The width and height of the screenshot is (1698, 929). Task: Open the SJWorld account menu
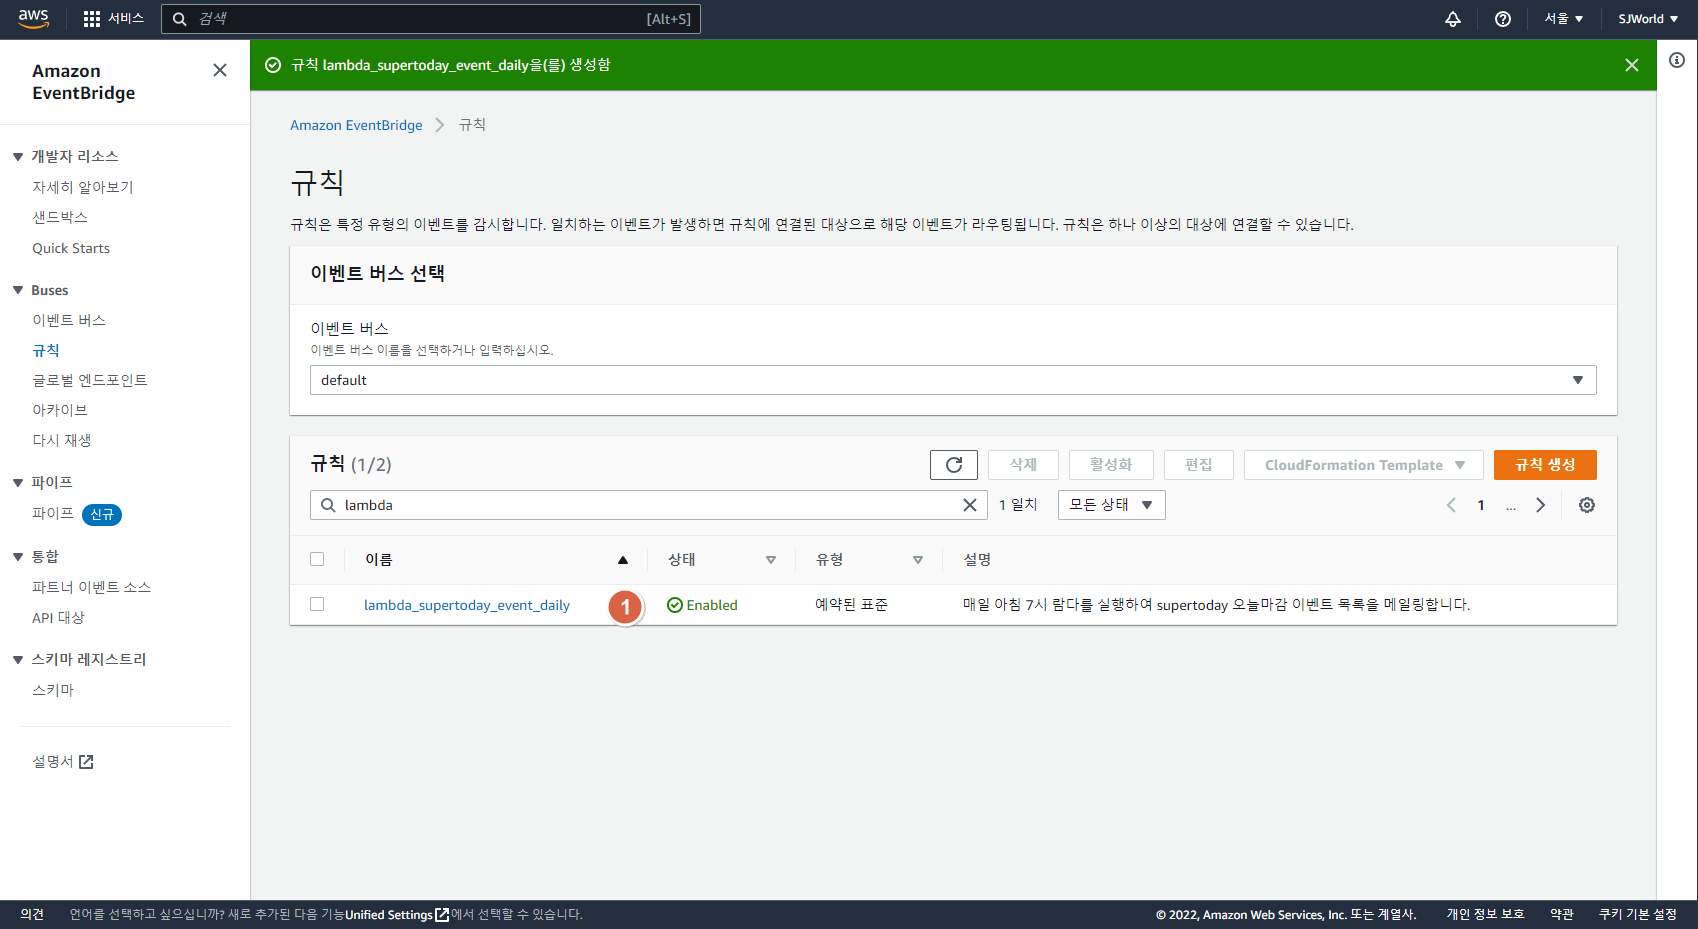(x=1648, y=19)
